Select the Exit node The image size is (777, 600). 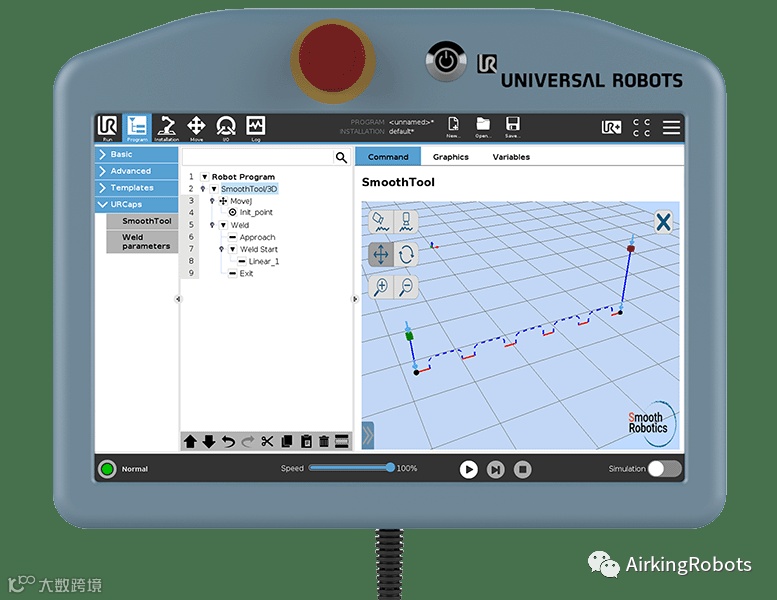246,273
